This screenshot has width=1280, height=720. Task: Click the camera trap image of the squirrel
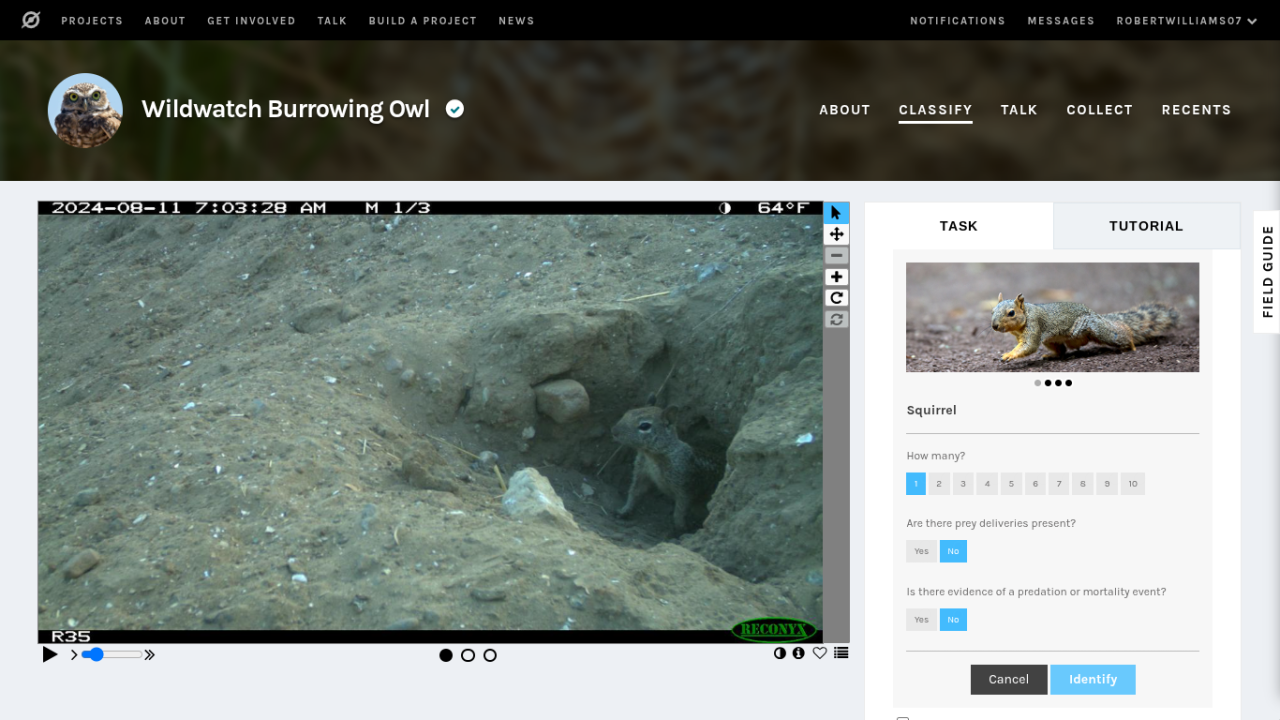(430, 422)
